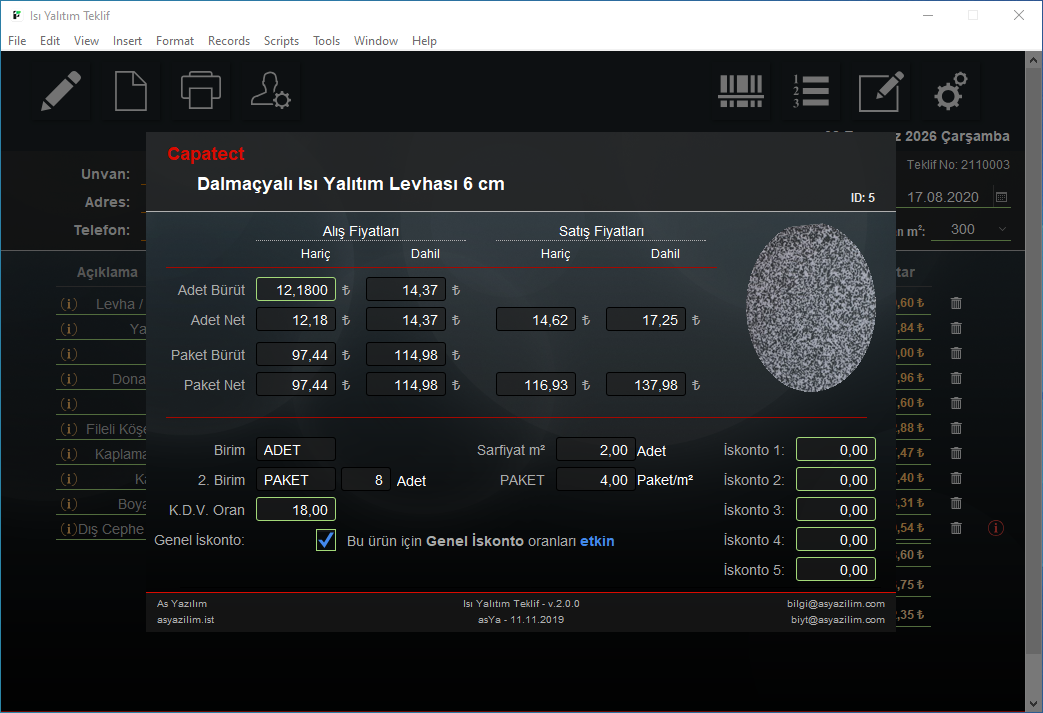This screenshot has height=713, width=1043.
Task: Open the File menu
Action: (x=17, y=41)
